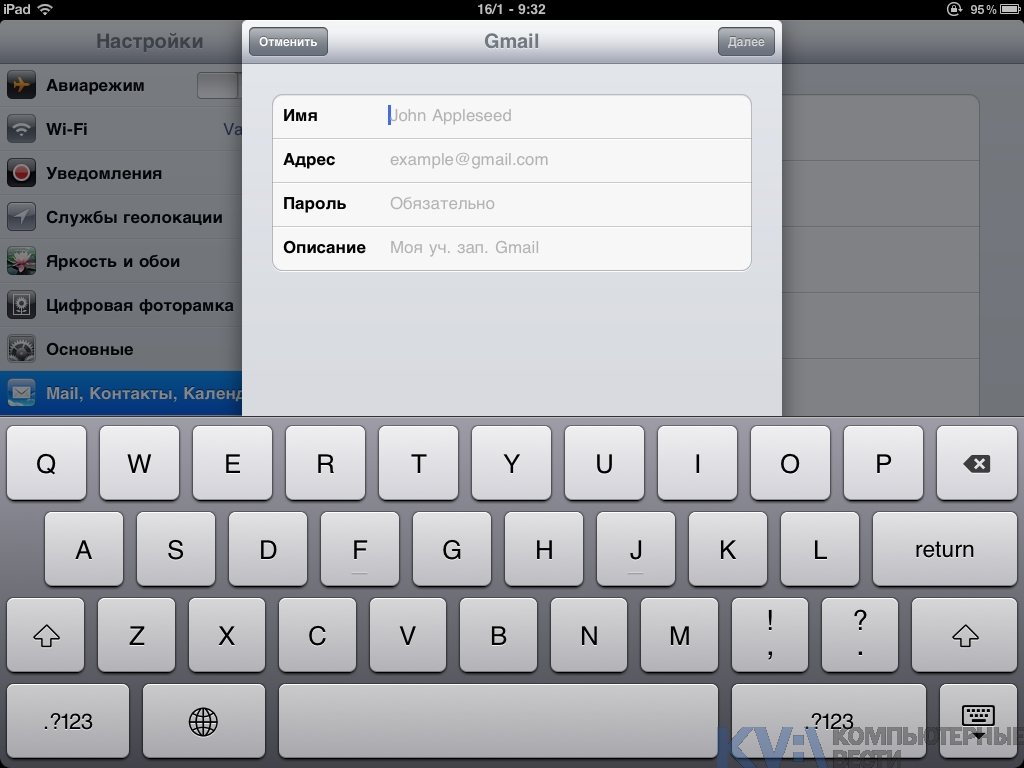Tap the F key
The image size is (1024, 768).
[360, 549]
